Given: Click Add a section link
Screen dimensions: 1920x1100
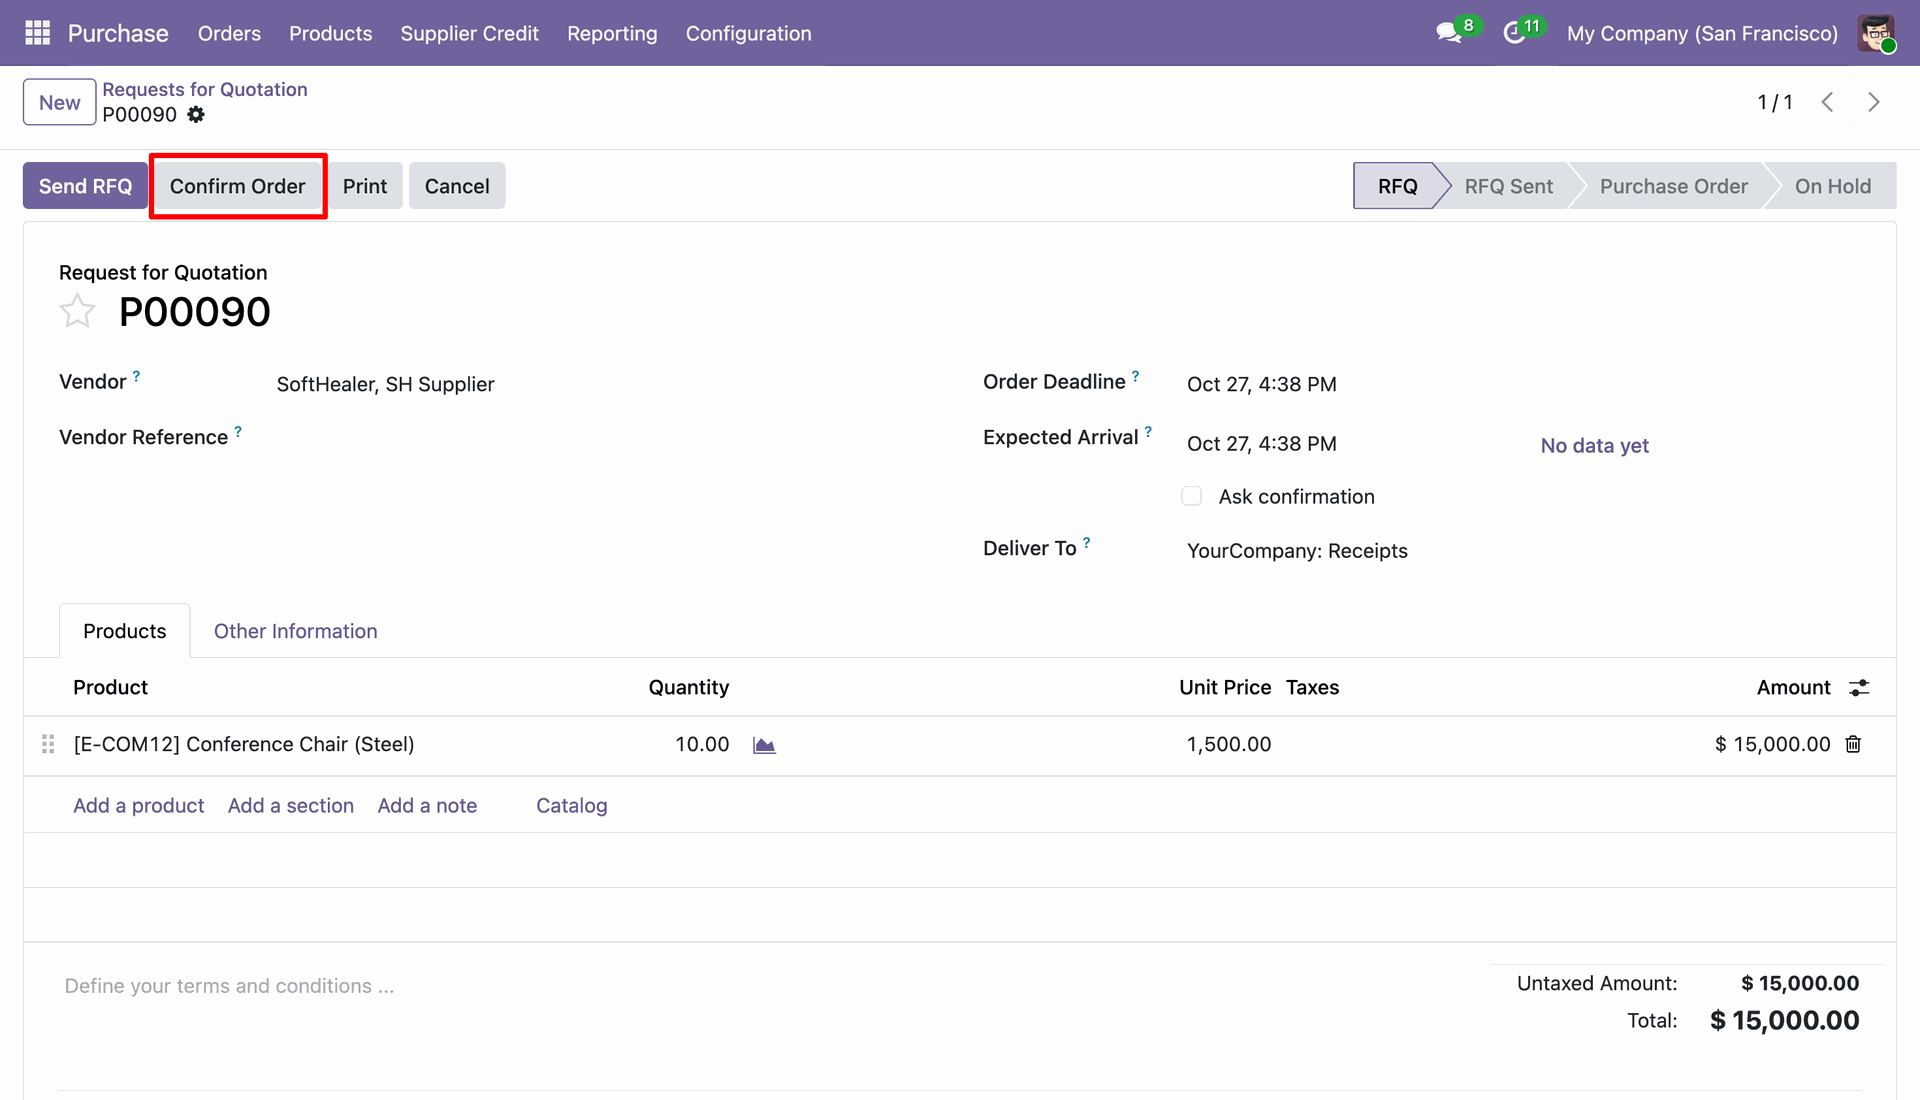Looking at the screenshot, I should pyautogui.click(x=291, y=806).
